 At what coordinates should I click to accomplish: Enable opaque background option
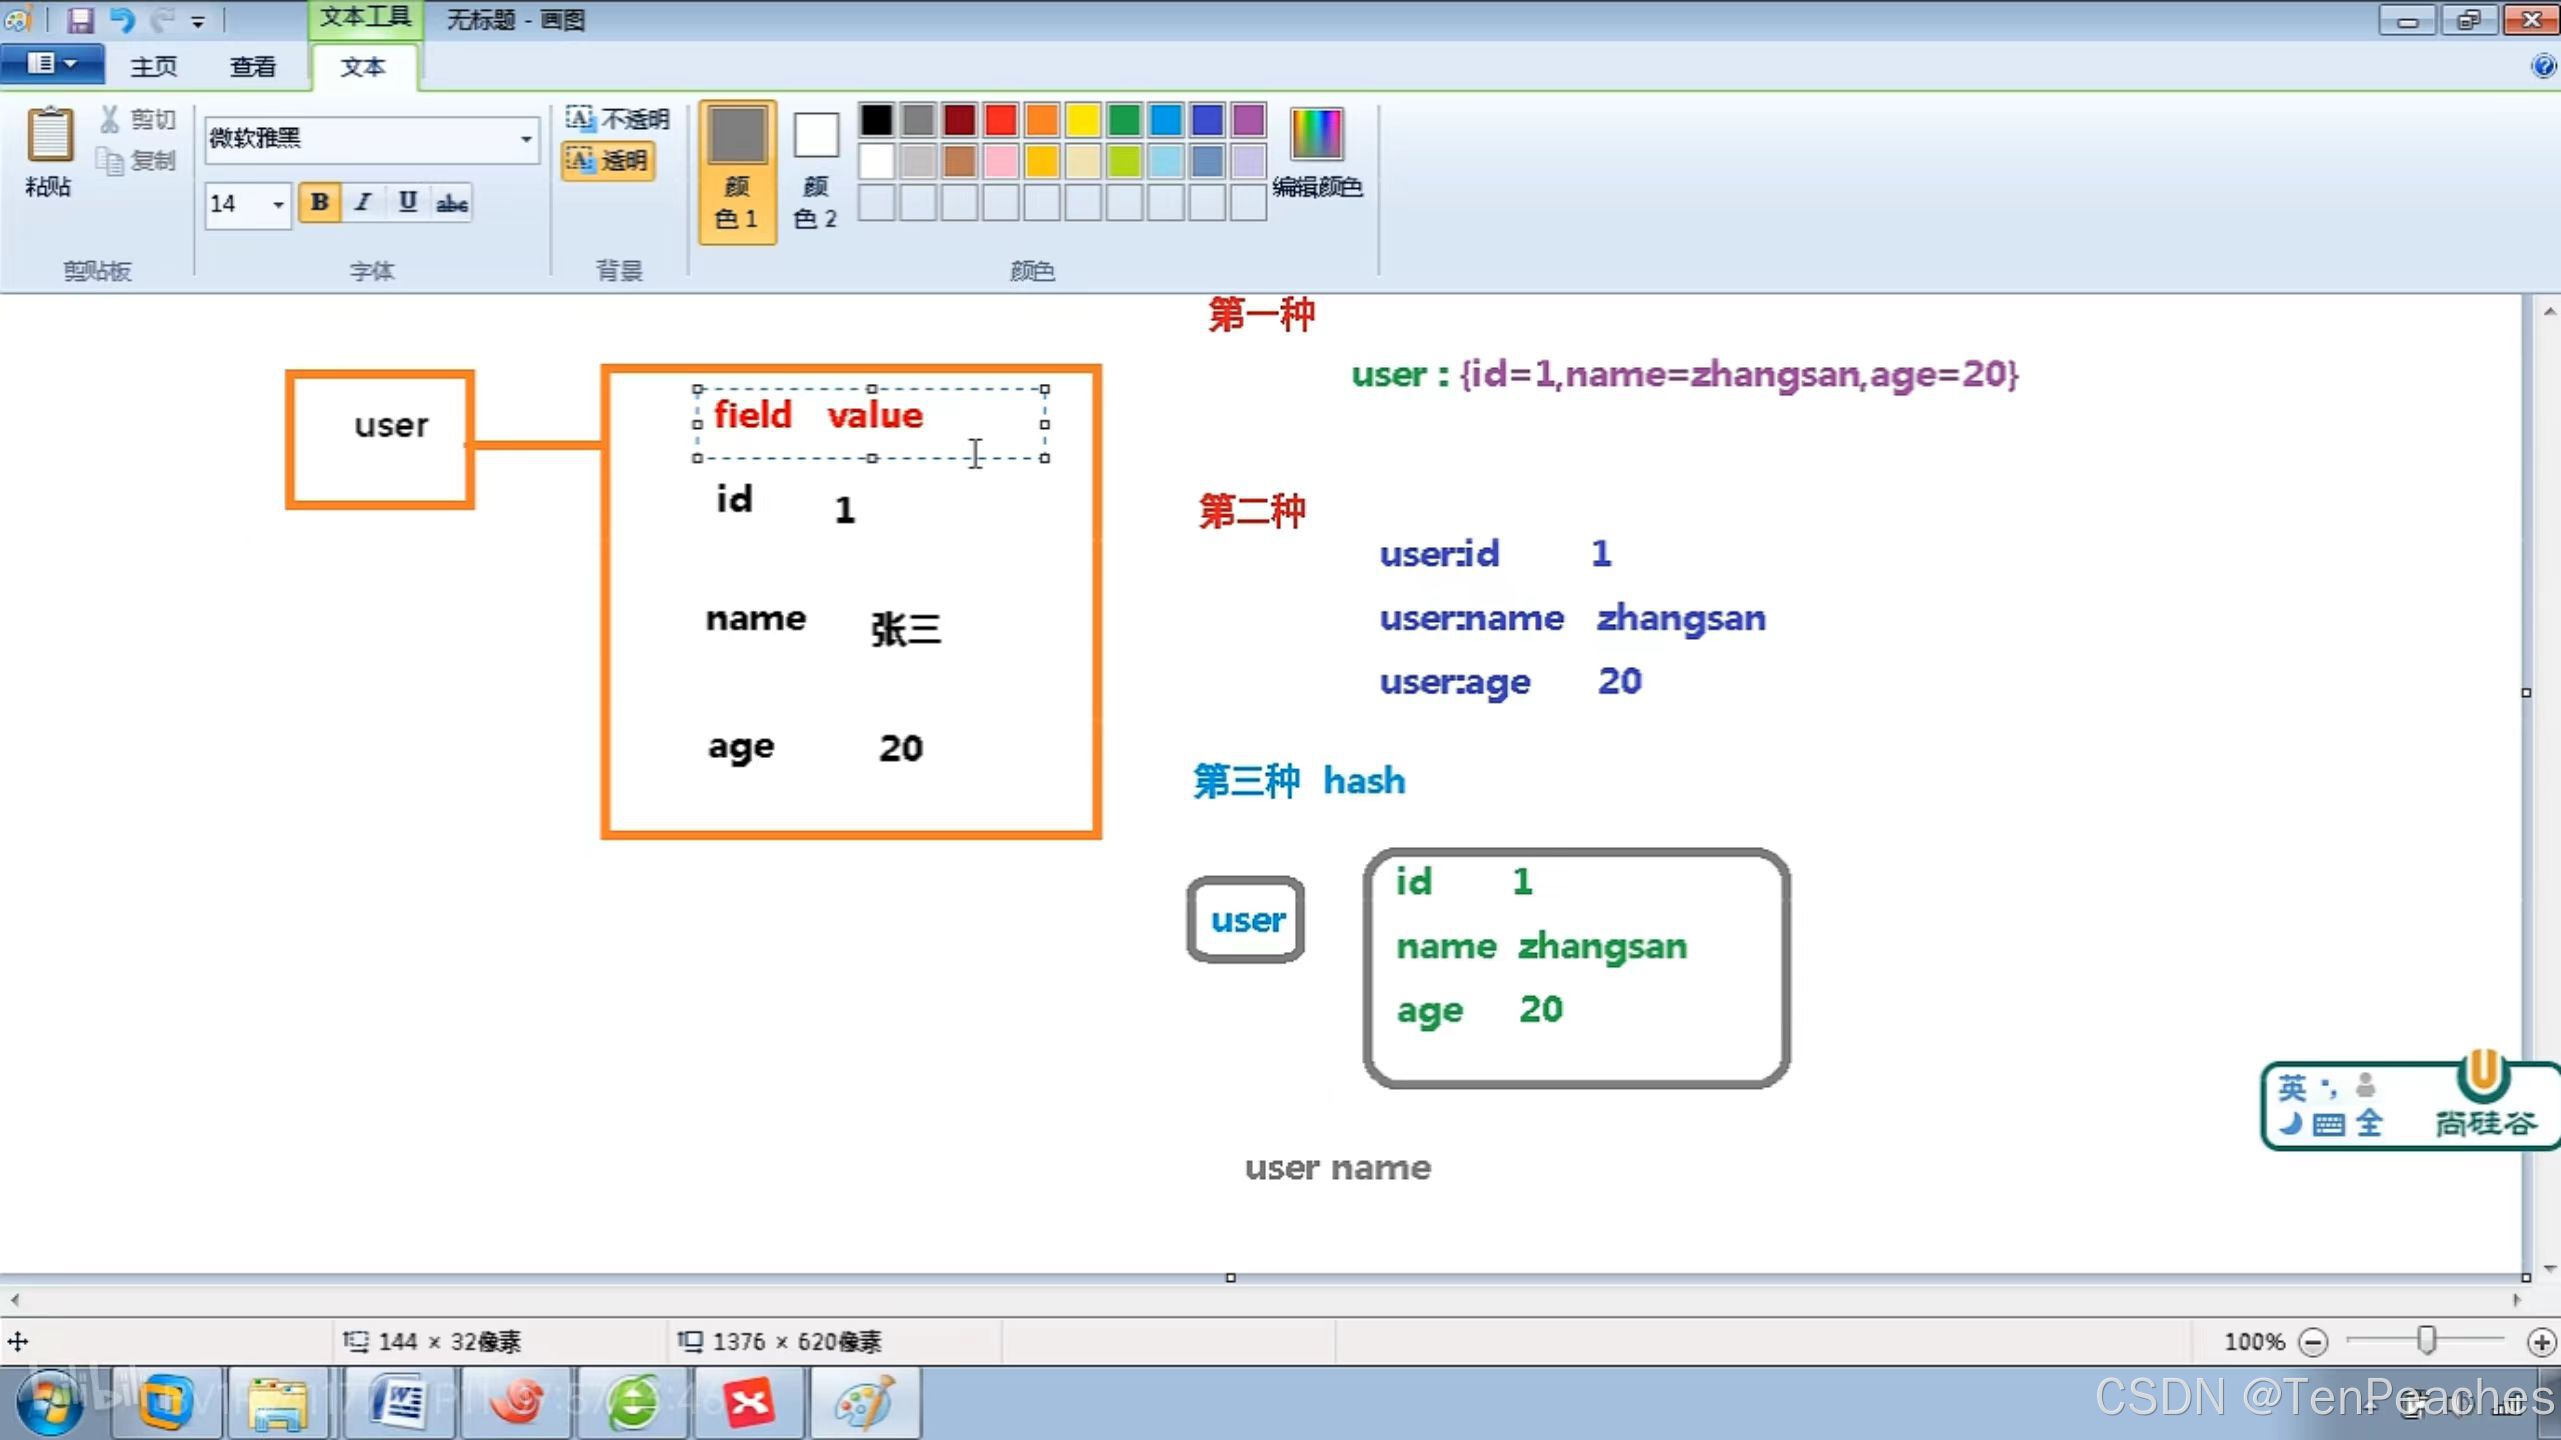tap(617, 119)
